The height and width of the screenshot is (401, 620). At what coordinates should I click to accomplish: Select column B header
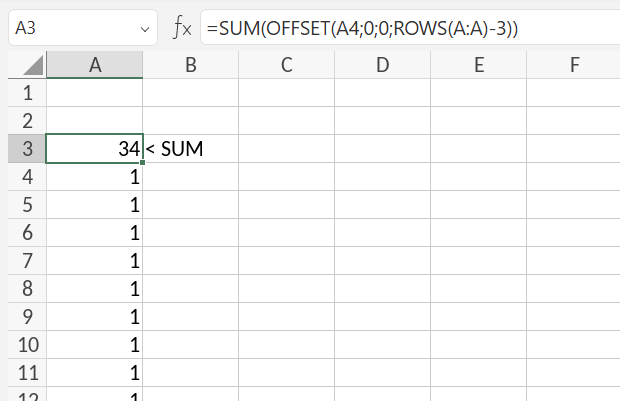(190, 65)
